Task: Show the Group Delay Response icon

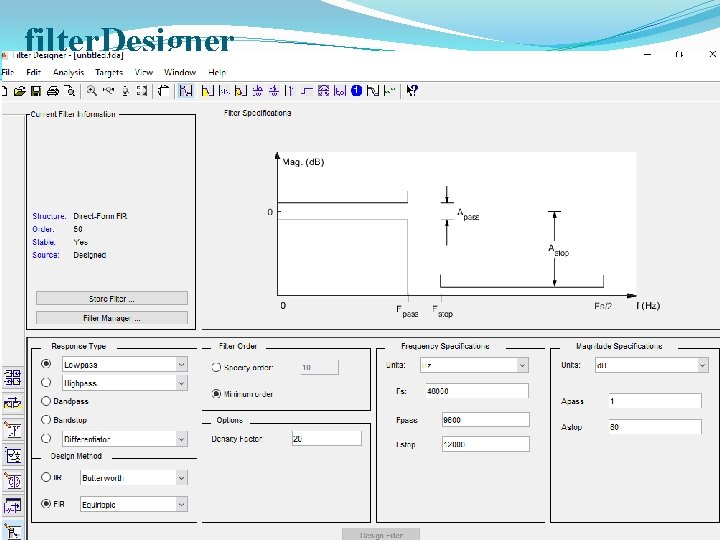Action: coord(258,91)
